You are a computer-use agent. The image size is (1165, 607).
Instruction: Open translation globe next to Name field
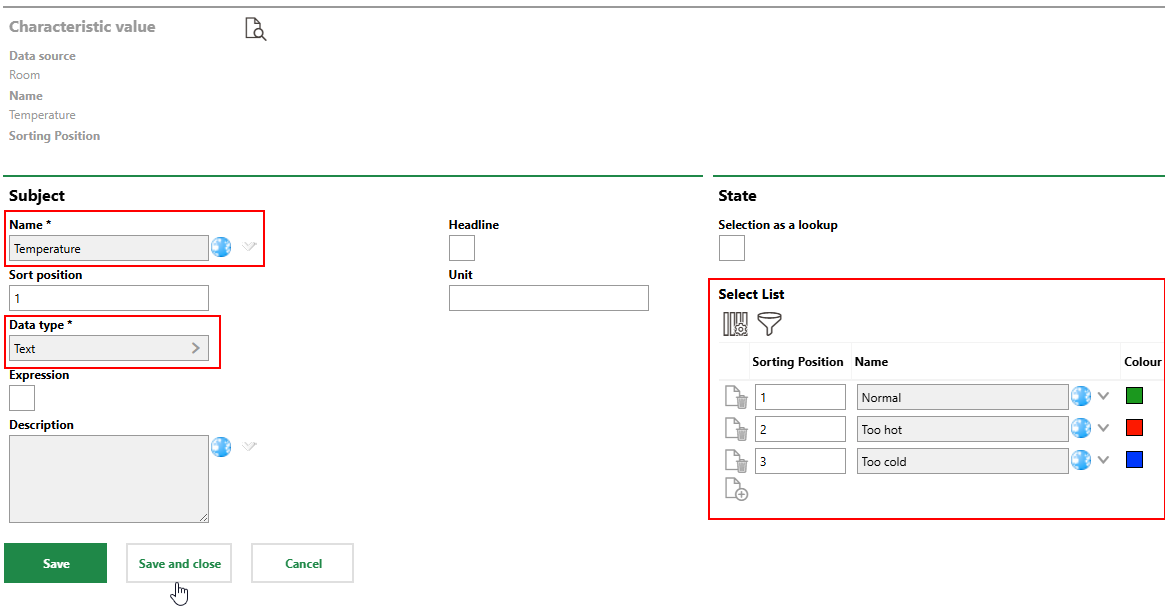pos(221,248)
